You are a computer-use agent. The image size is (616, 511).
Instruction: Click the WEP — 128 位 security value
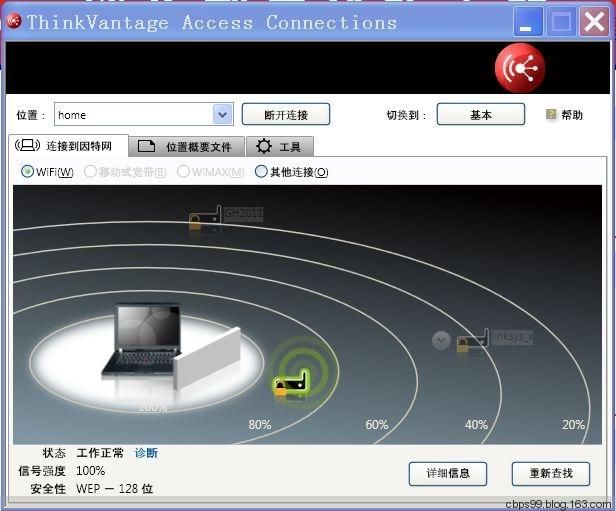tap(114, 489)
